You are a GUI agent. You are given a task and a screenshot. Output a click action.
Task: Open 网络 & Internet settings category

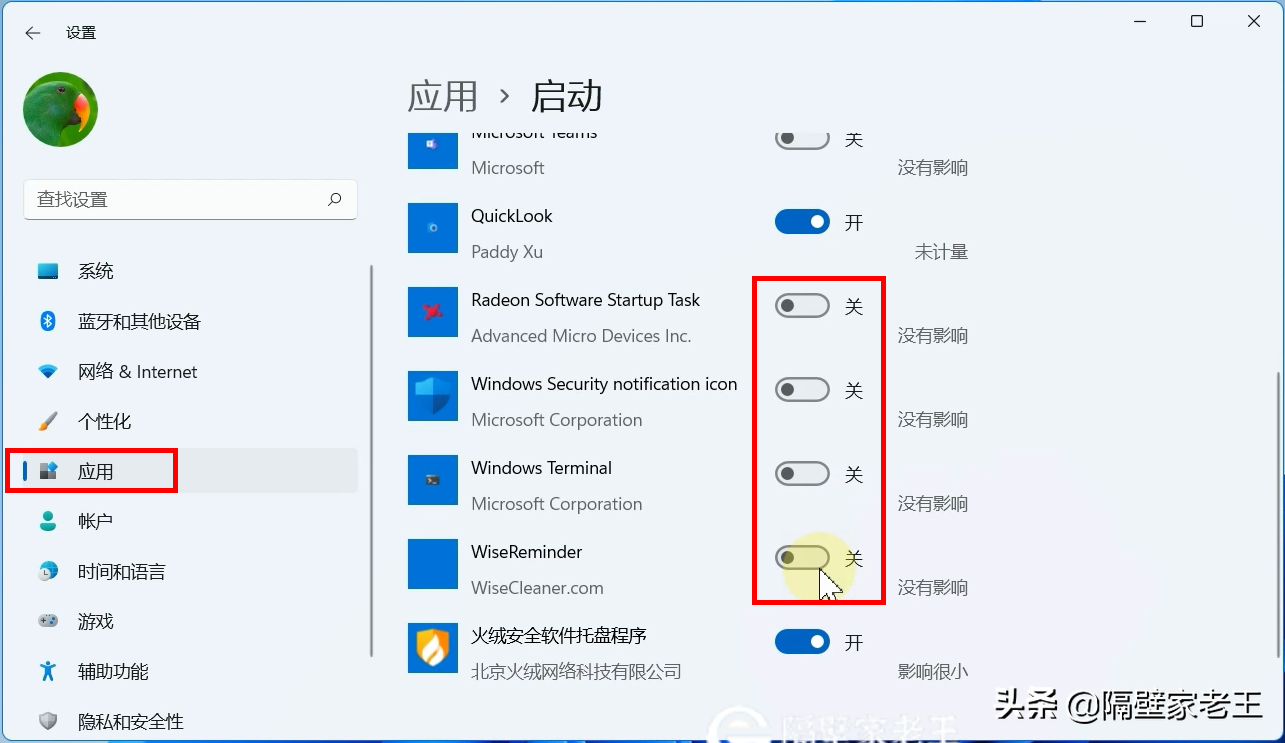click(x=188, y=371)
